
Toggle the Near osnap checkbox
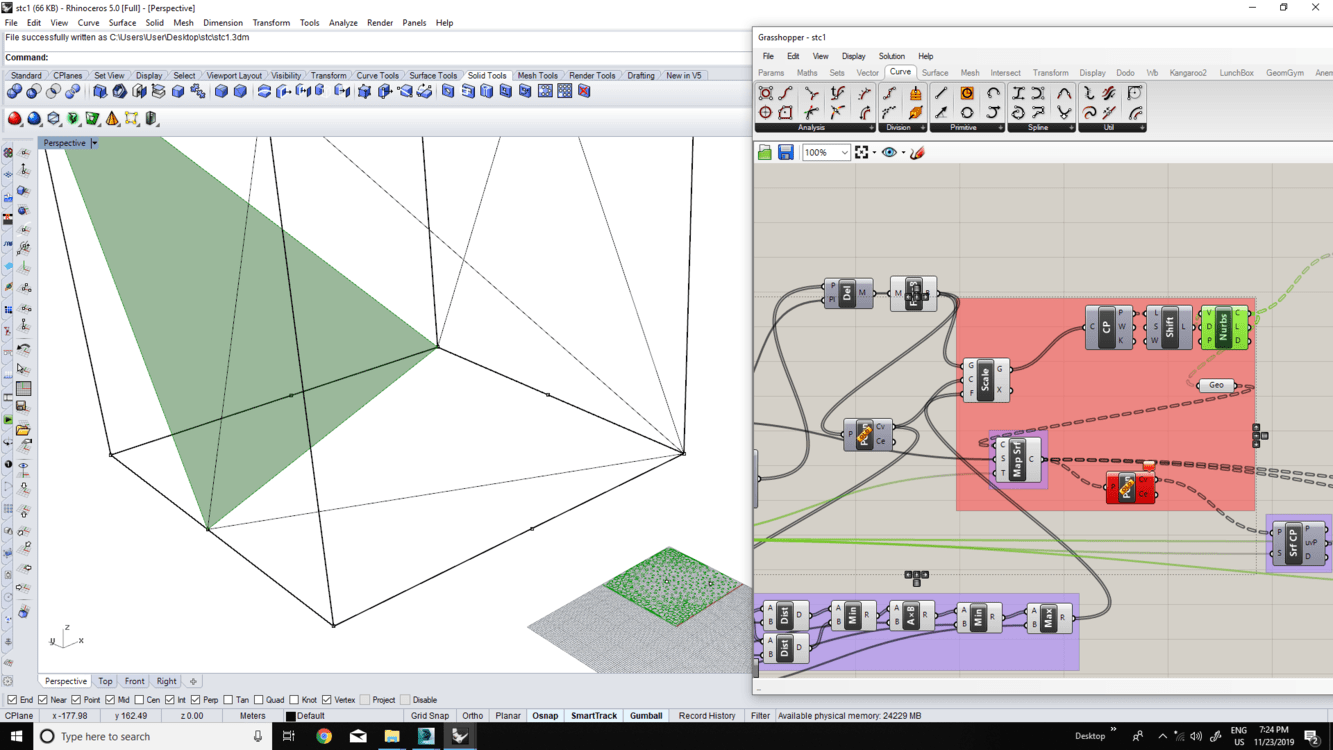(43, 700)
